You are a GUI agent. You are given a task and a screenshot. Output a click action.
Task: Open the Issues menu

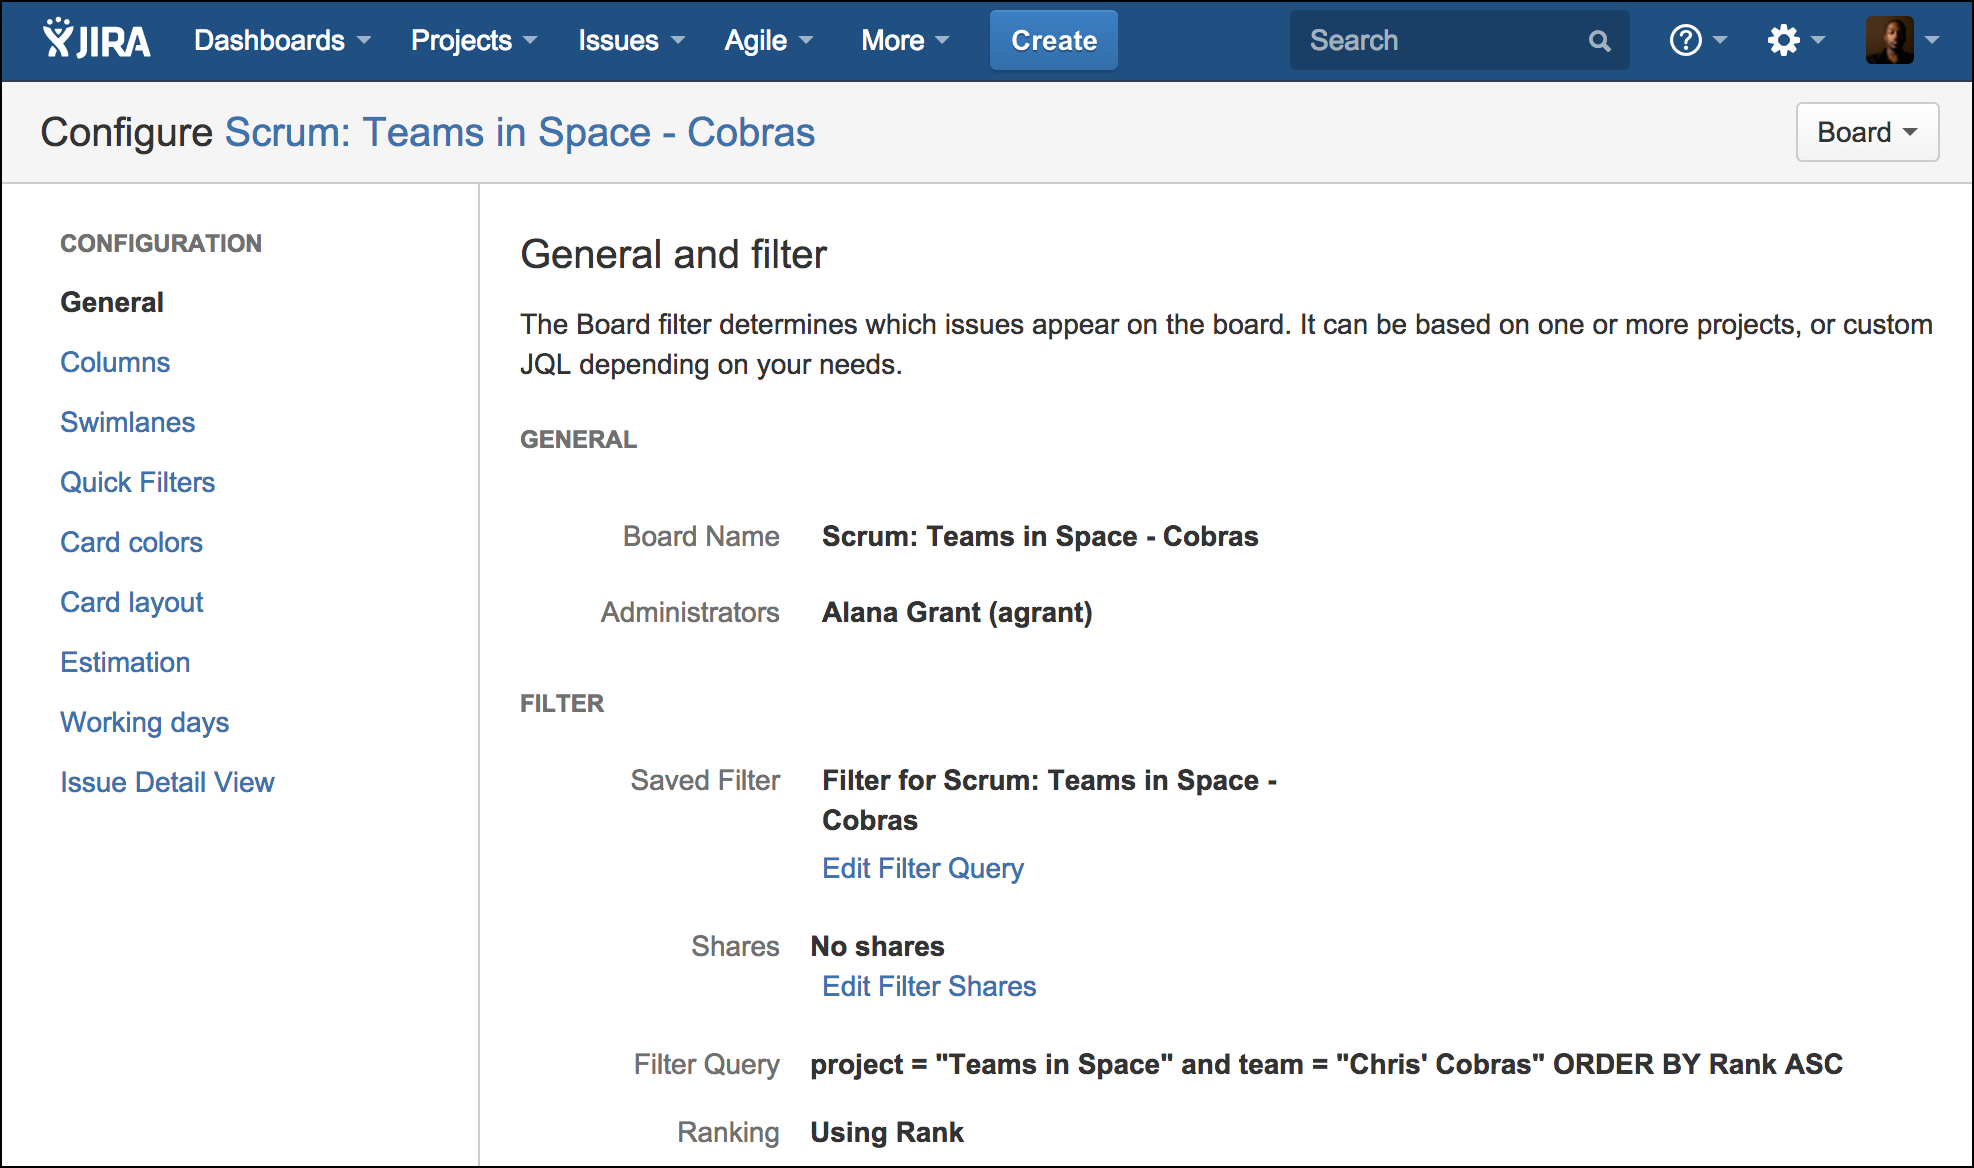click(x=619, y=40)
